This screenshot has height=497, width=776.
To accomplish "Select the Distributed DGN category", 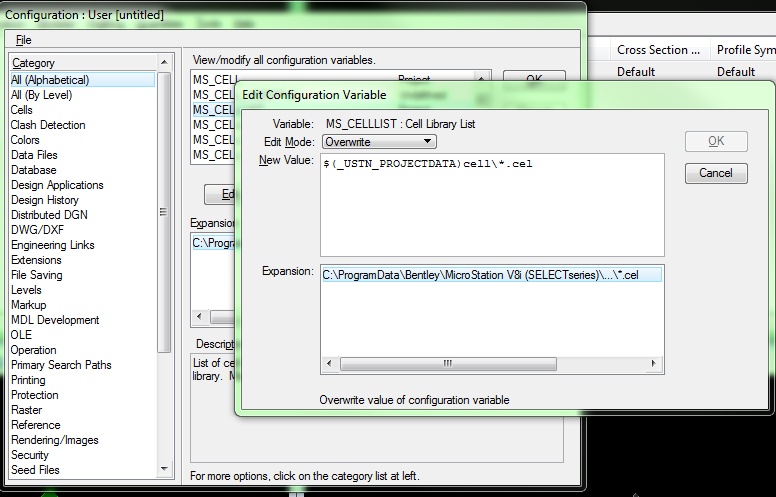I will (x=49, y=215).
